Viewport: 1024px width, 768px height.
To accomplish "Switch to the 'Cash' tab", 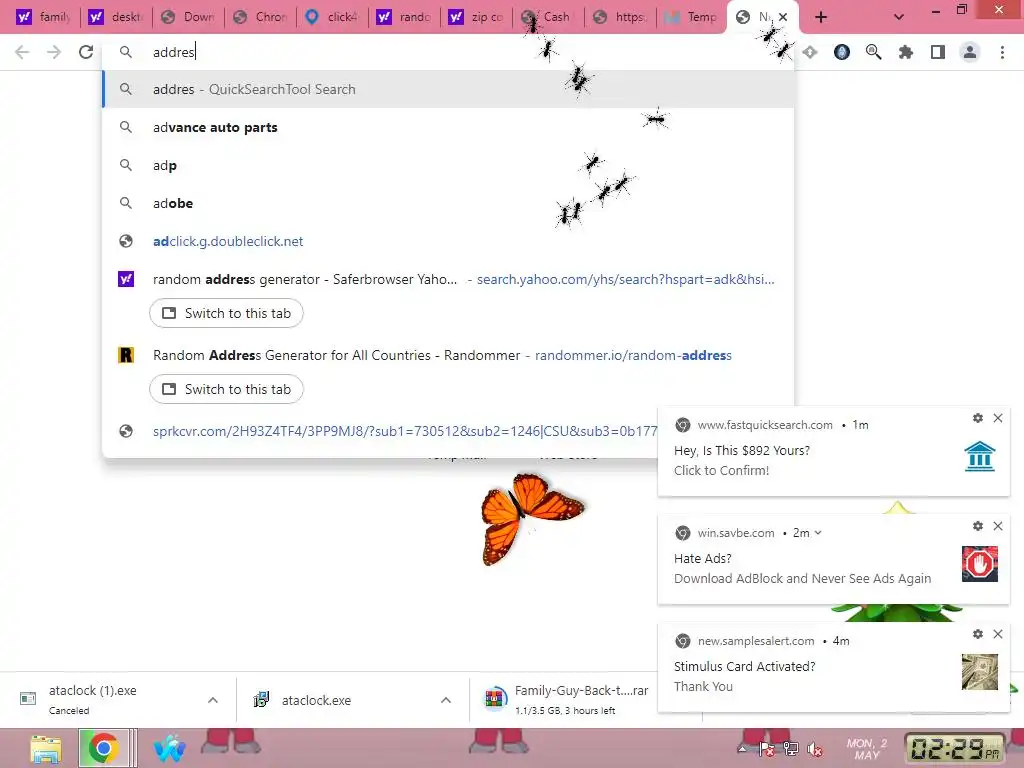I will point(549,17).
